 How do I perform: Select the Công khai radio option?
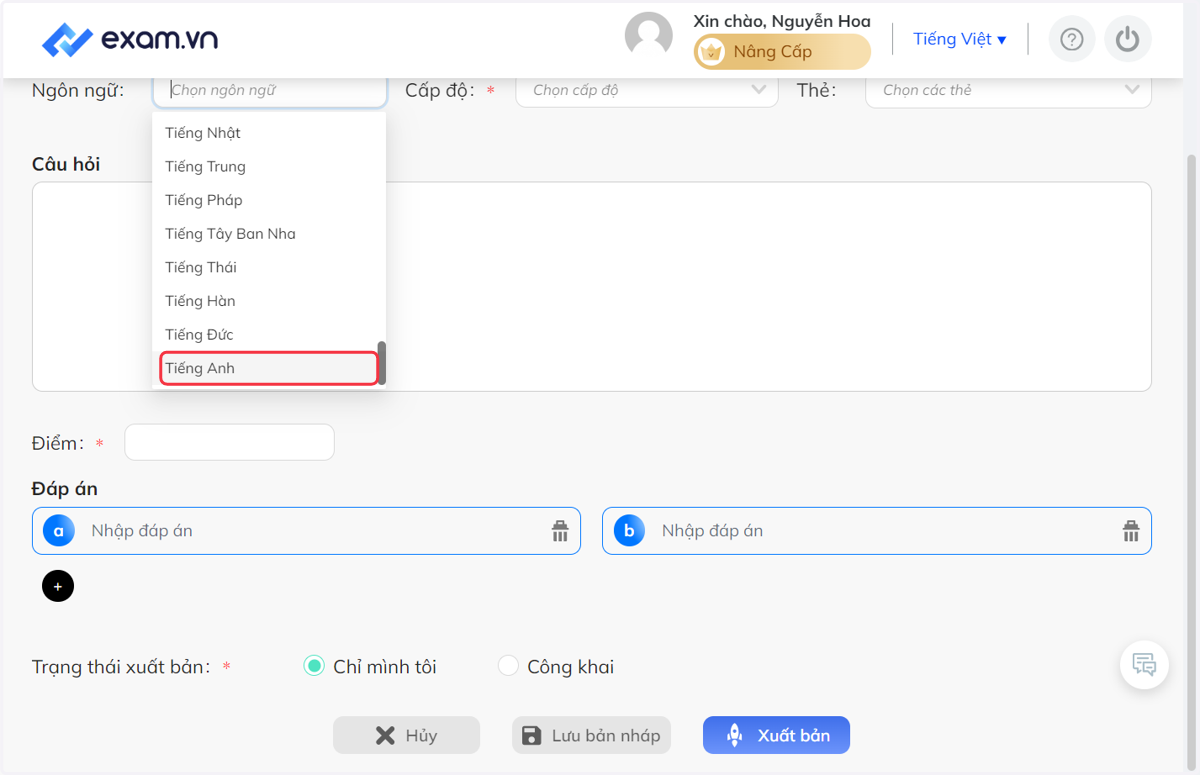[x=508, y=666]
